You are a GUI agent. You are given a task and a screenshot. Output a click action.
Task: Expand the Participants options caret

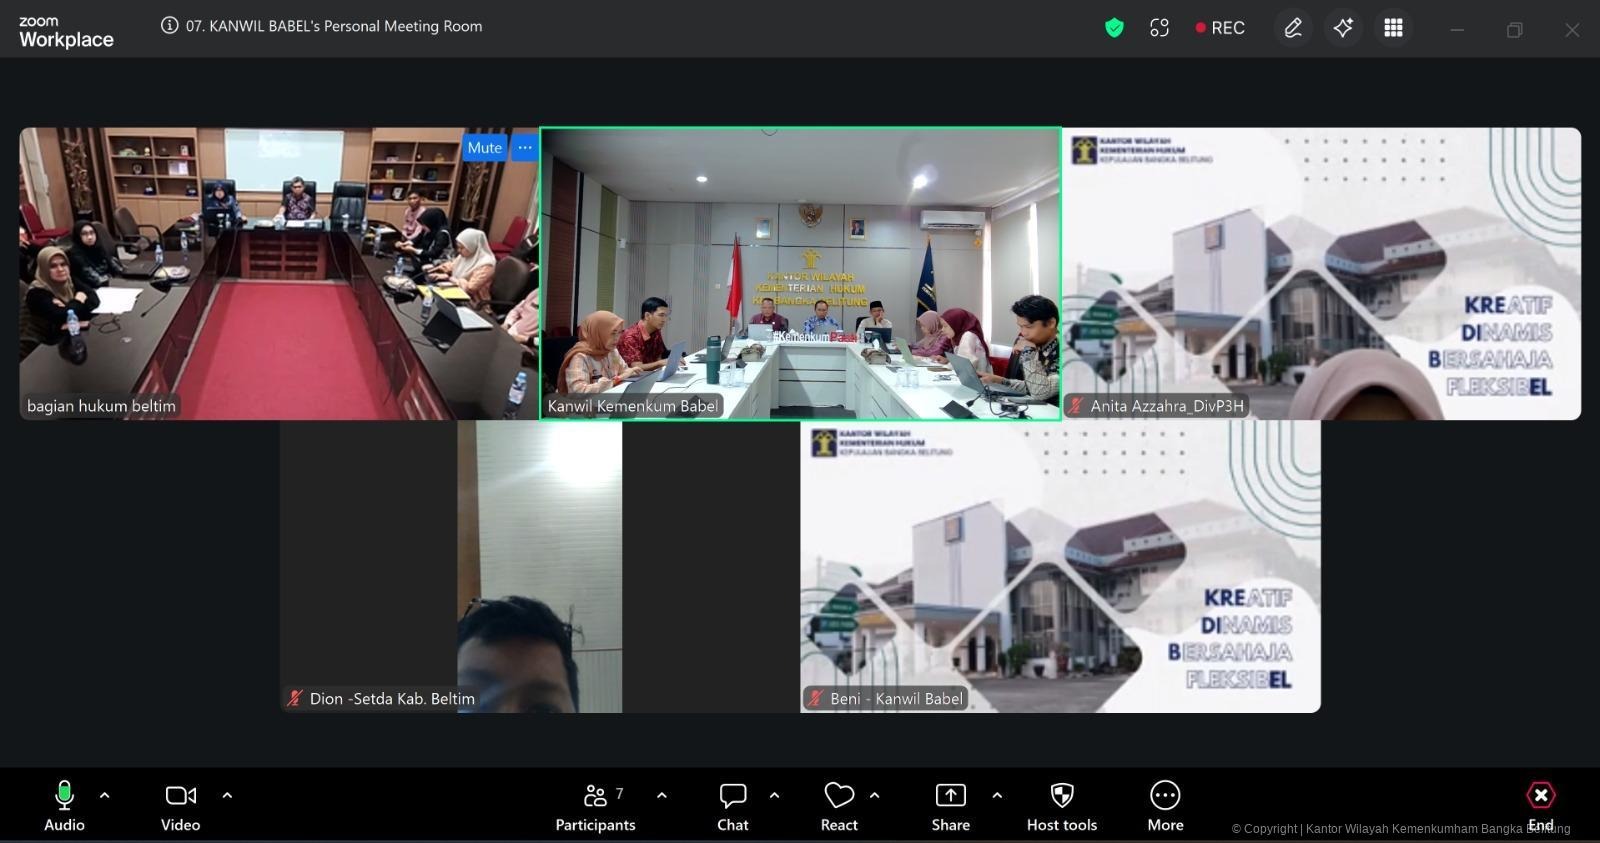pyautogui.click(x=662, y=796)
